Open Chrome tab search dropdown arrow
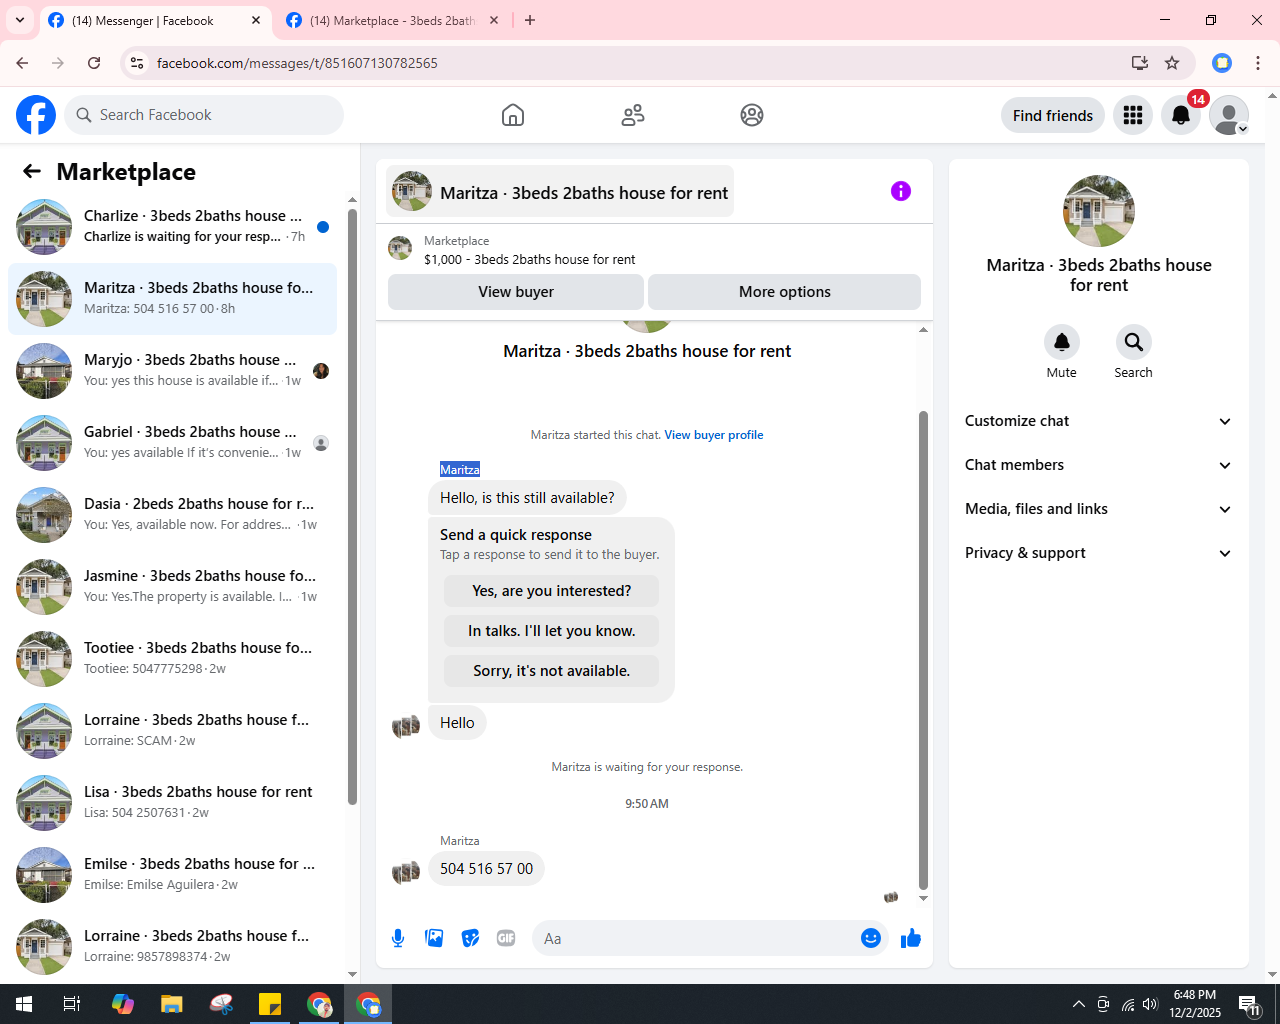 [x=20, y=20]
